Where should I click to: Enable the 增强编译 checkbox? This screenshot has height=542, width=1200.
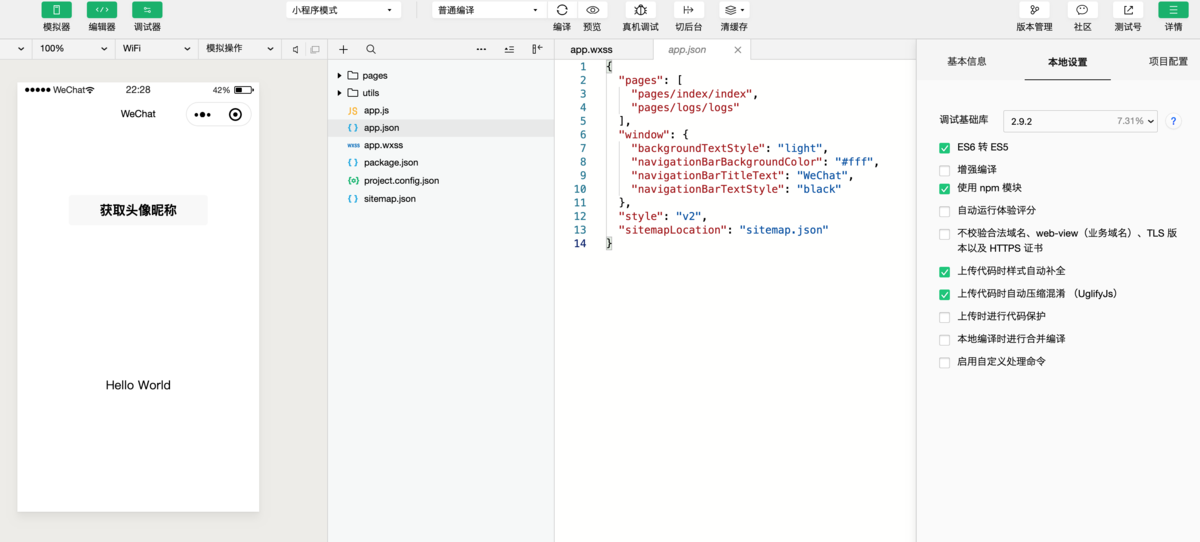coord(944,170)
